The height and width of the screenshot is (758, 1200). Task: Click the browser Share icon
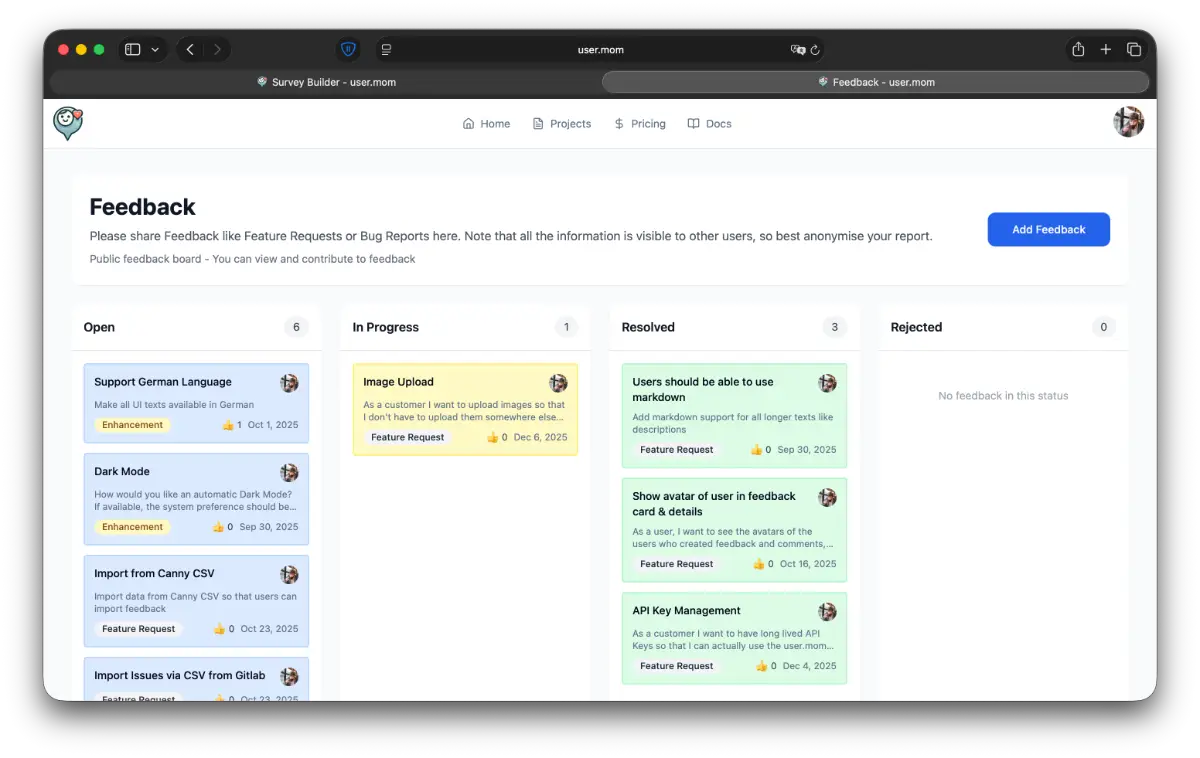(1078, 50)
